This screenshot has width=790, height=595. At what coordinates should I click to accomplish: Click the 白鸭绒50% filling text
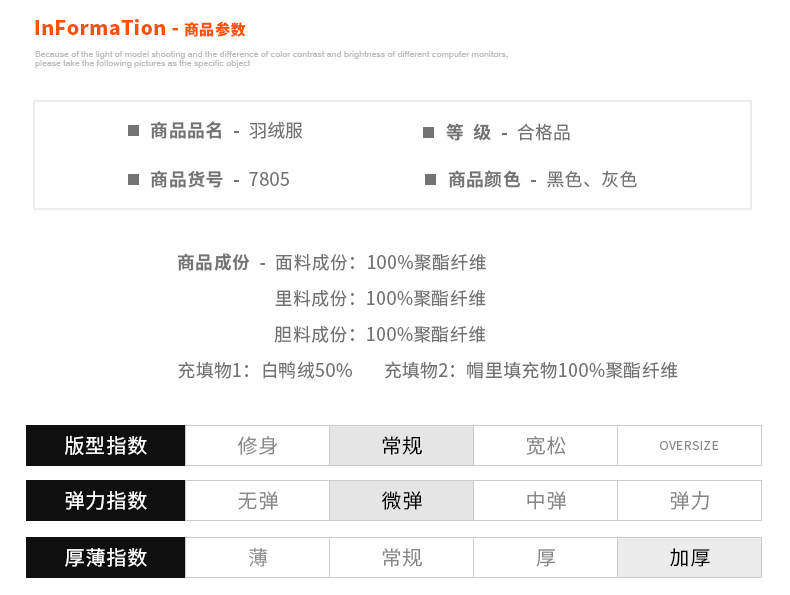[x=307, y=371]
